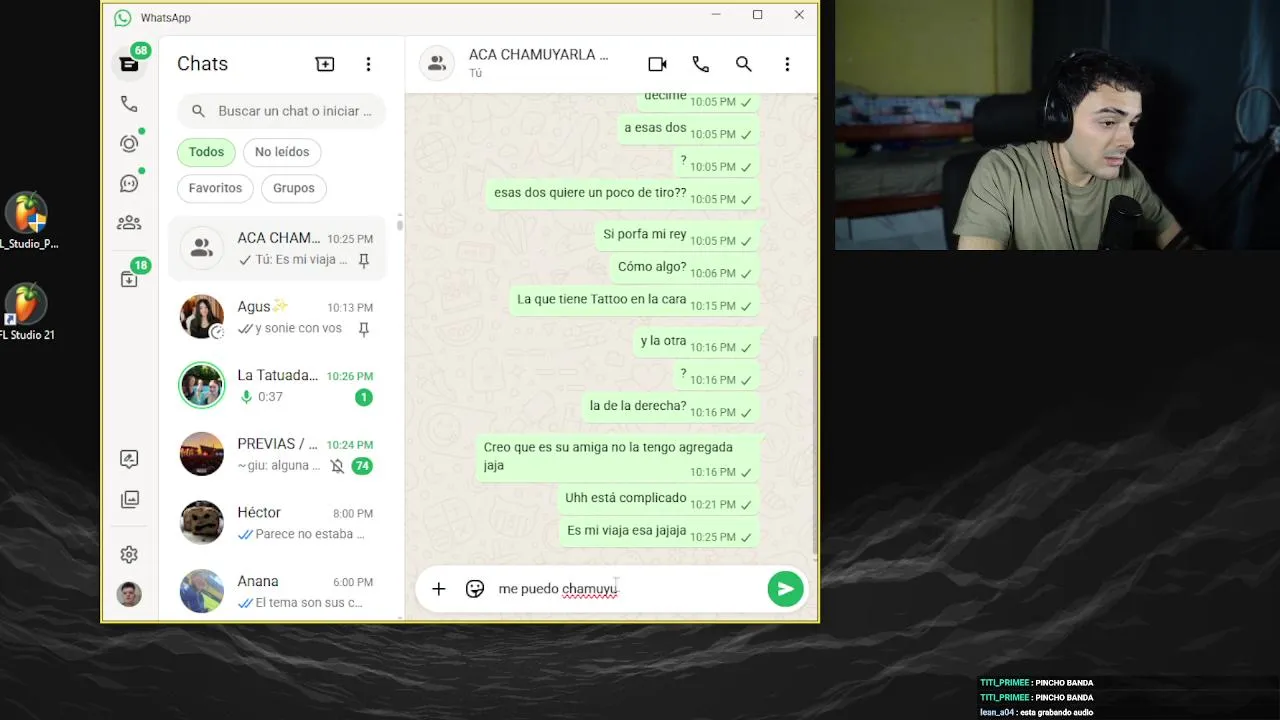Open conversation three-dot menu
This screenshot has width=1280, height=720.
[x=787, y=64]
